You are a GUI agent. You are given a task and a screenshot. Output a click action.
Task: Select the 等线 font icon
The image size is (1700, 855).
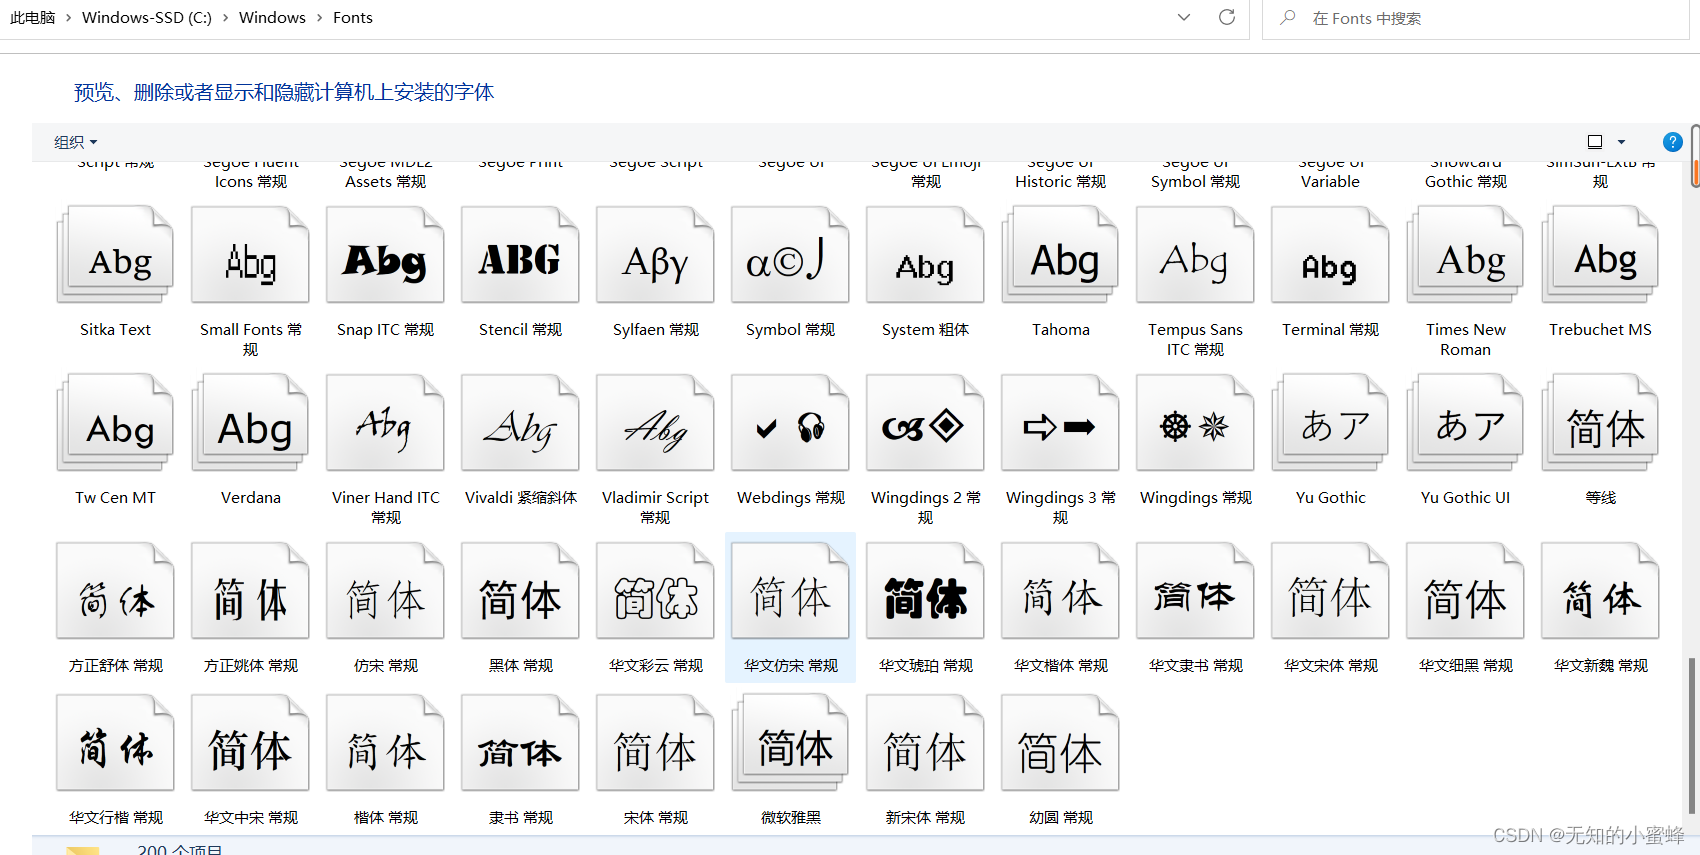[x=1600, y=423]
